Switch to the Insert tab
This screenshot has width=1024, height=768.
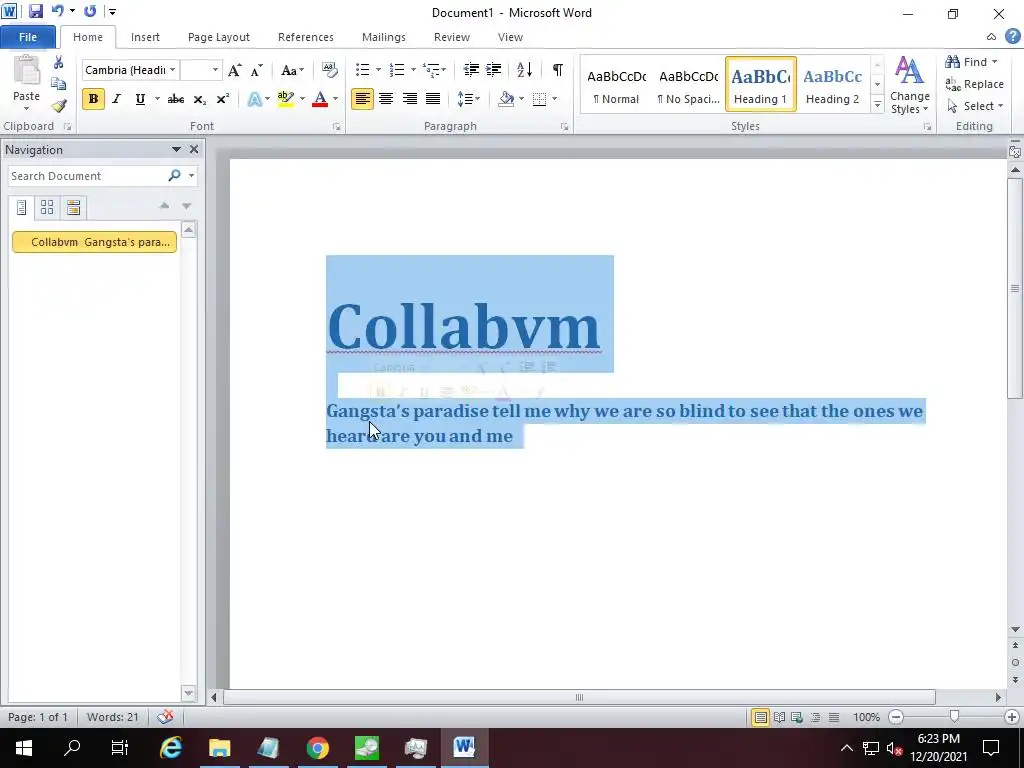tap(145, 37)
